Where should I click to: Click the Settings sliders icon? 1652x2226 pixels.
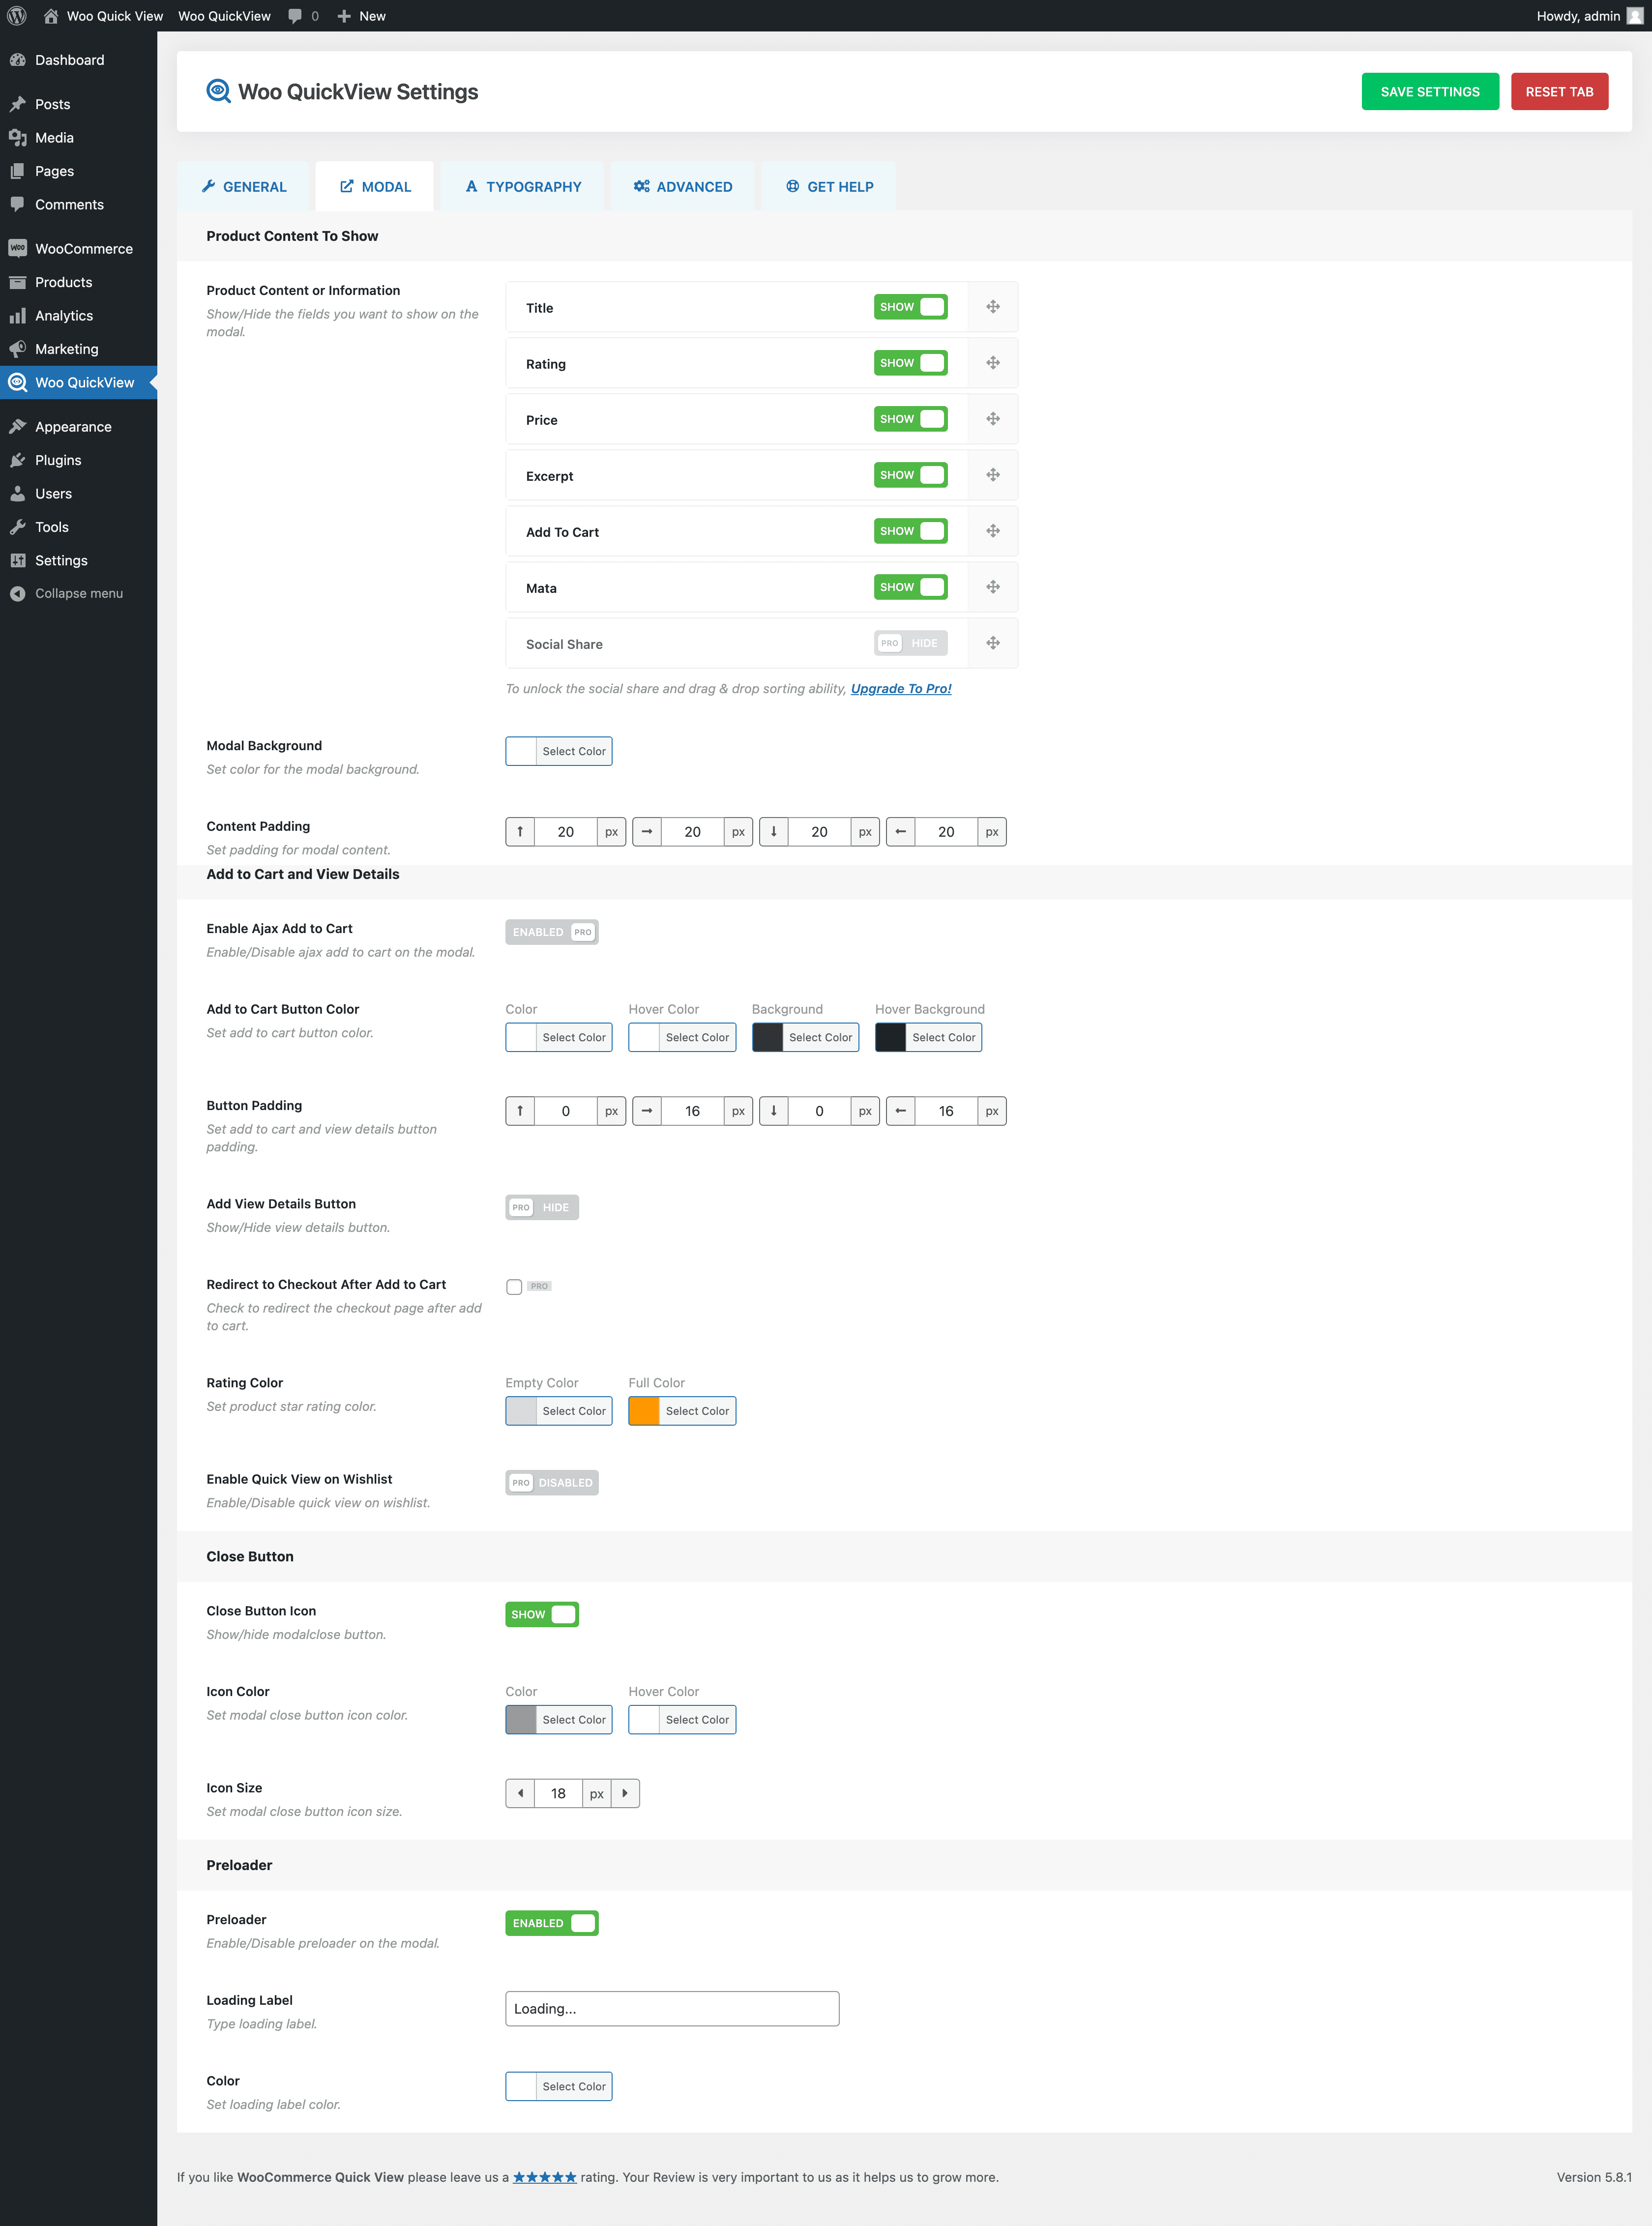point(17,560)
